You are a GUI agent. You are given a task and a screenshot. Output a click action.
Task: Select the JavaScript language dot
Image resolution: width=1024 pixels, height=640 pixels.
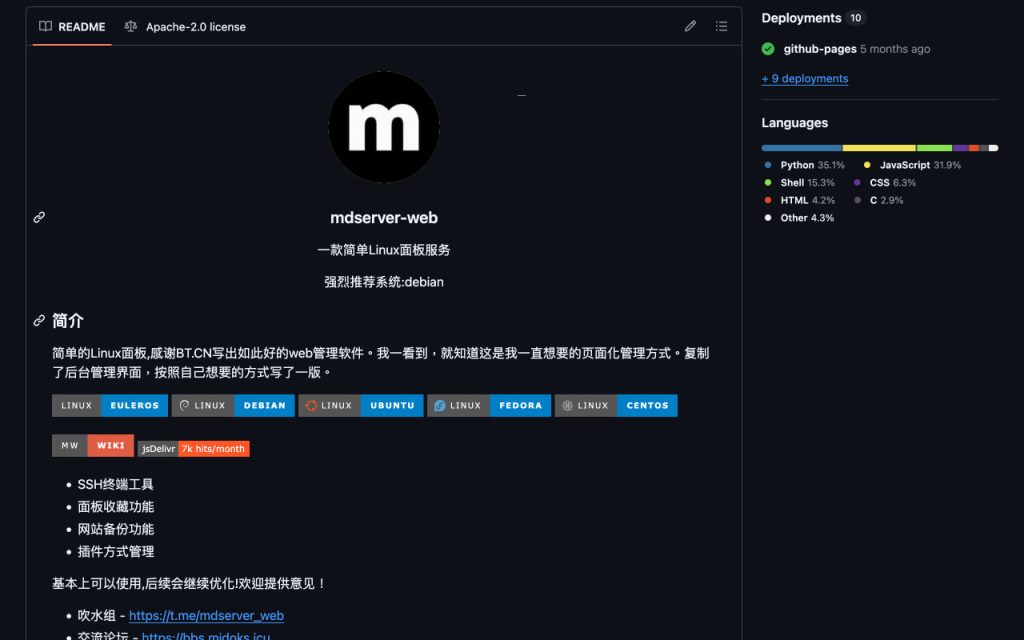tap(867, 166)
